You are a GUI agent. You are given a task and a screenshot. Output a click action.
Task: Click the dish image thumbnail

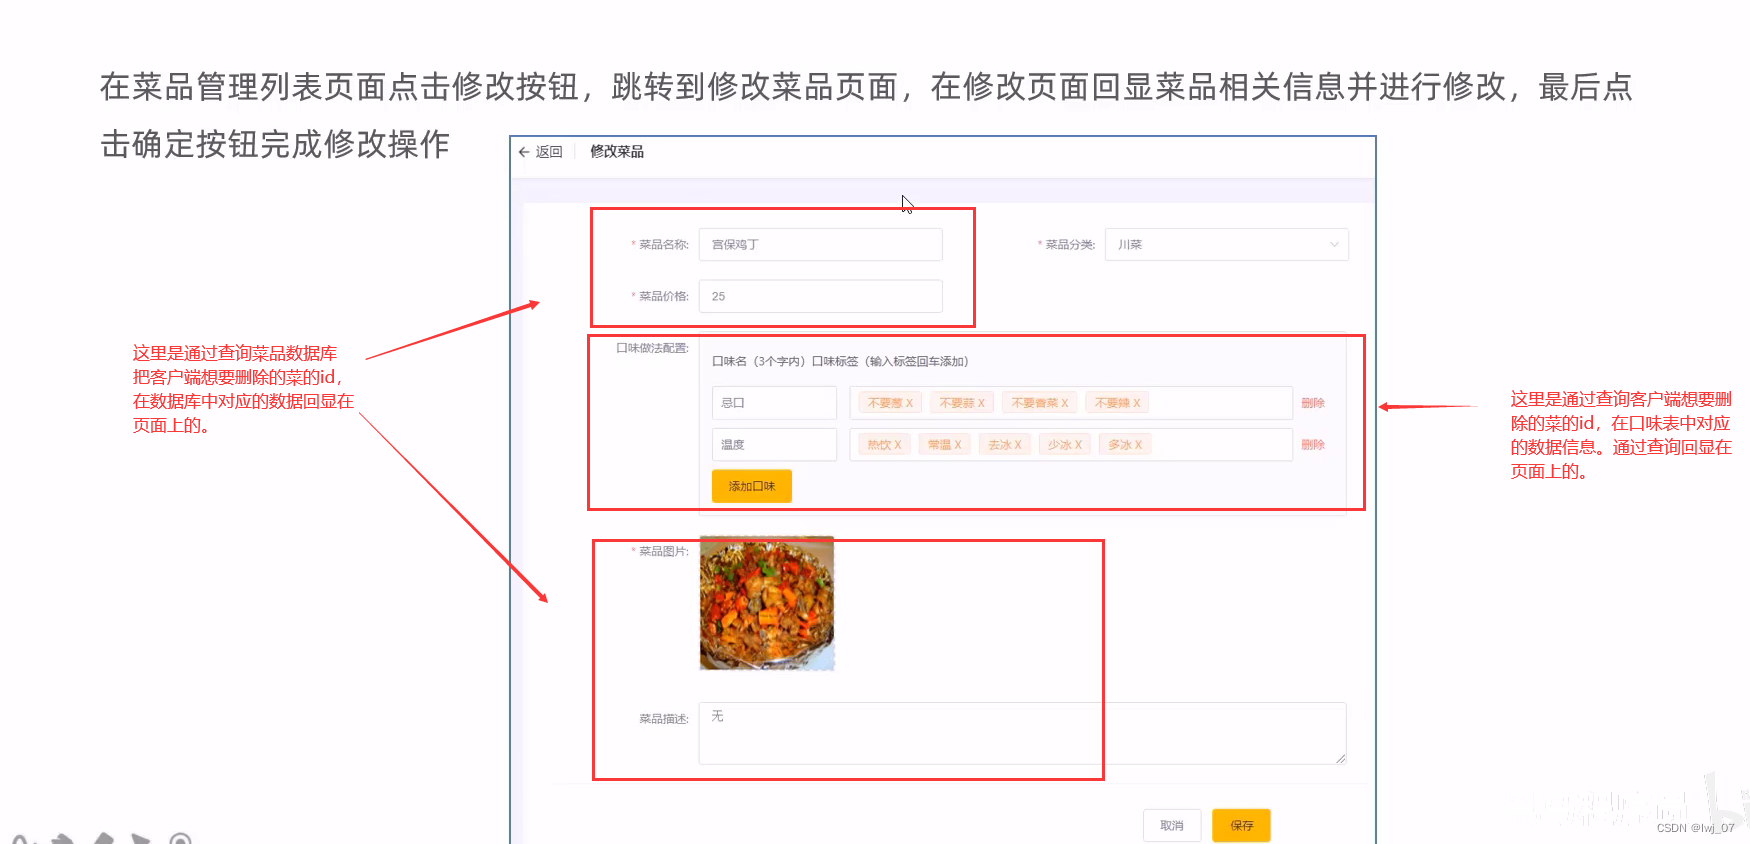767,603
